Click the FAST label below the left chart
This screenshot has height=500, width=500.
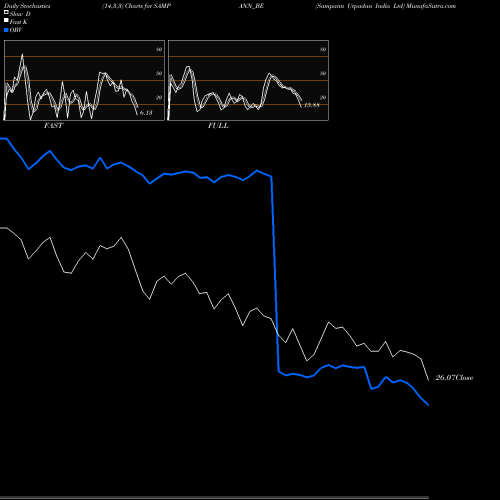tap(53, 126)
